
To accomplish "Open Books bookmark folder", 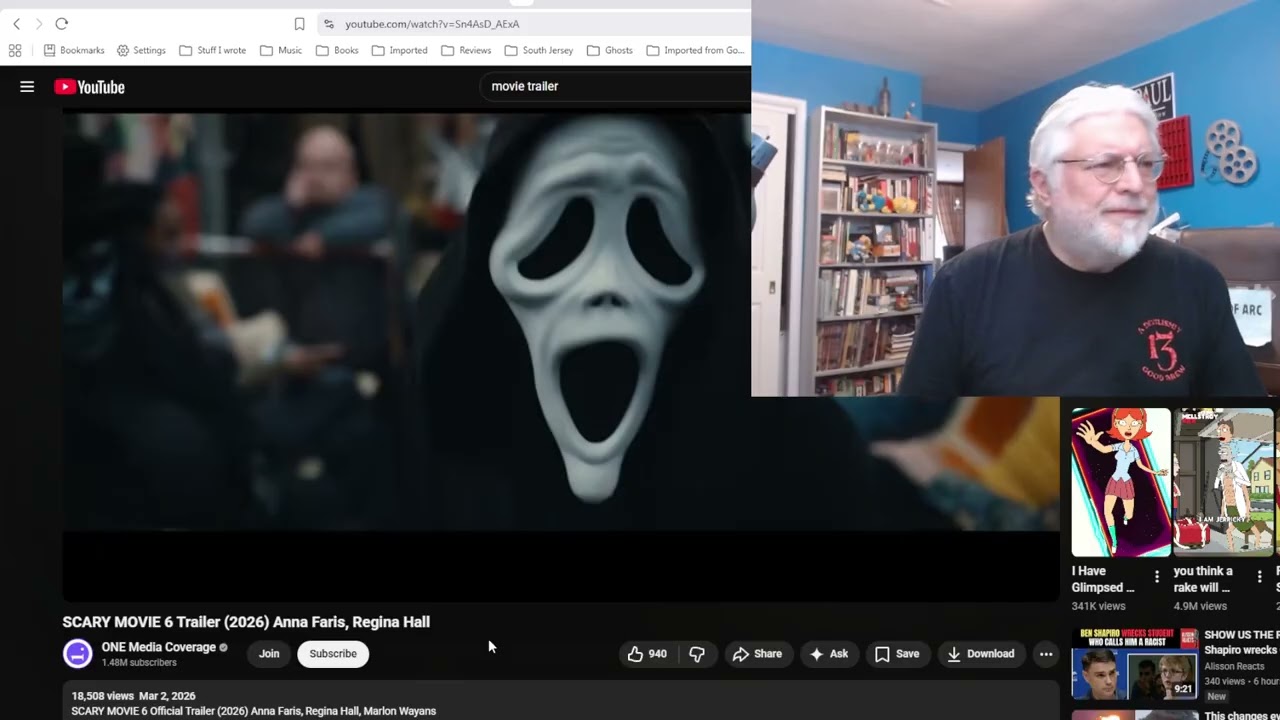I will [337, 50].
